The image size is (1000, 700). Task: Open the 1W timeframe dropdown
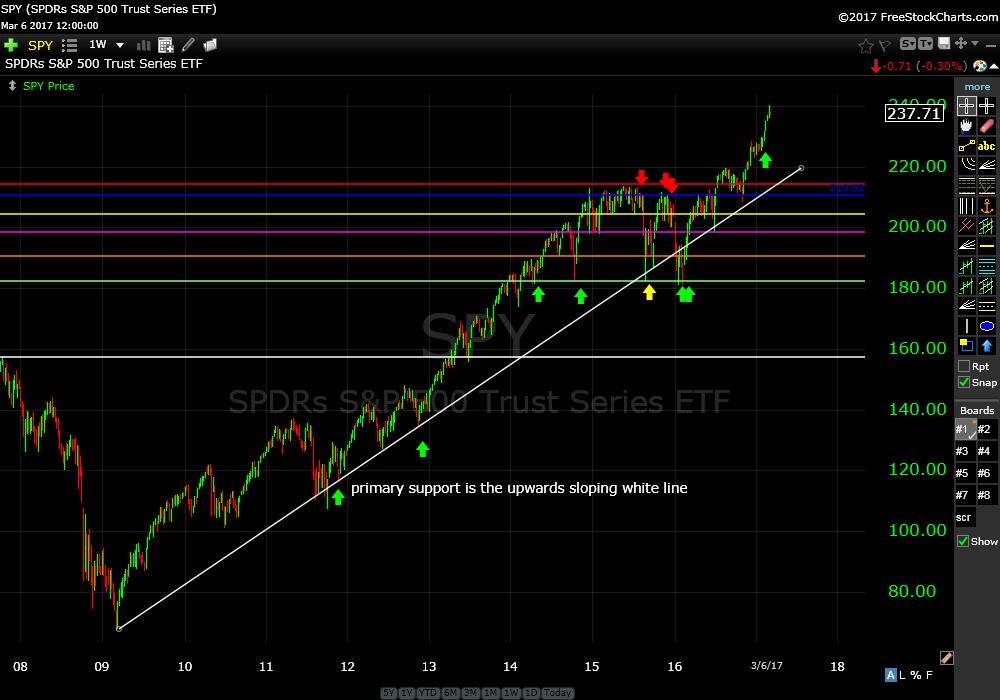point(120,45)
